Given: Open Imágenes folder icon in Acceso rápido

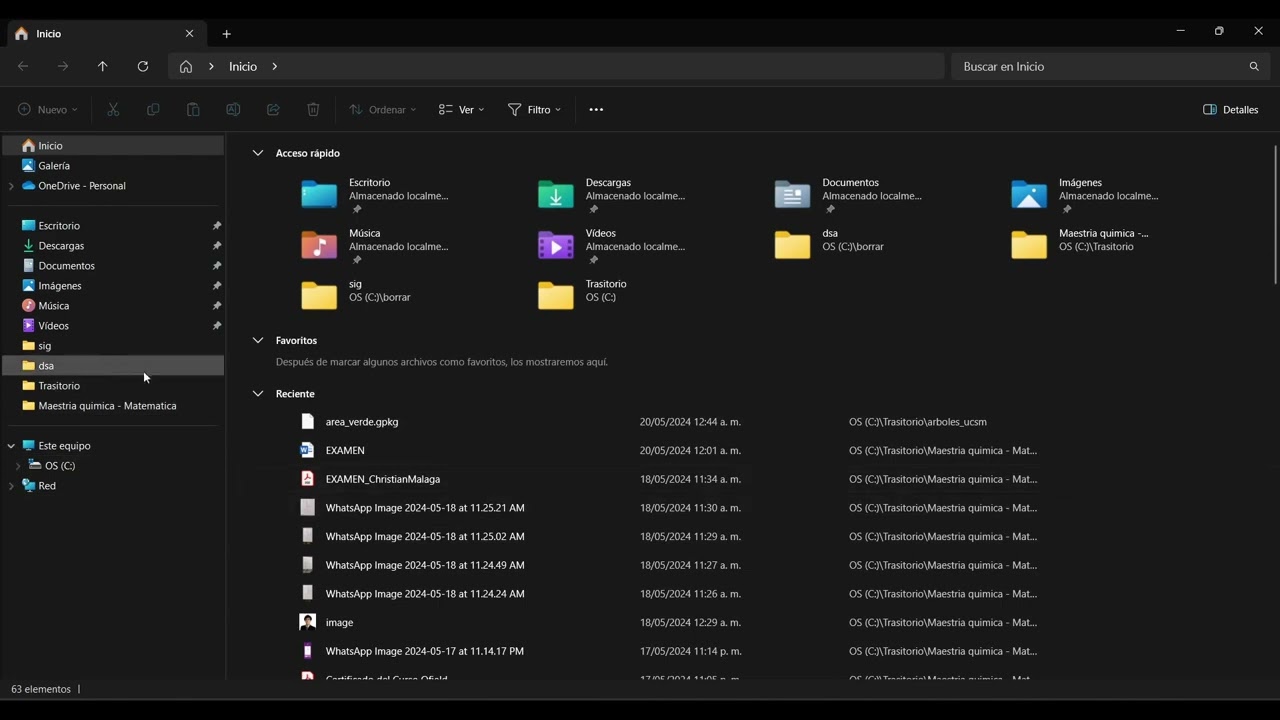Looking at the screenshot, I should click(x=1029, y=194).
